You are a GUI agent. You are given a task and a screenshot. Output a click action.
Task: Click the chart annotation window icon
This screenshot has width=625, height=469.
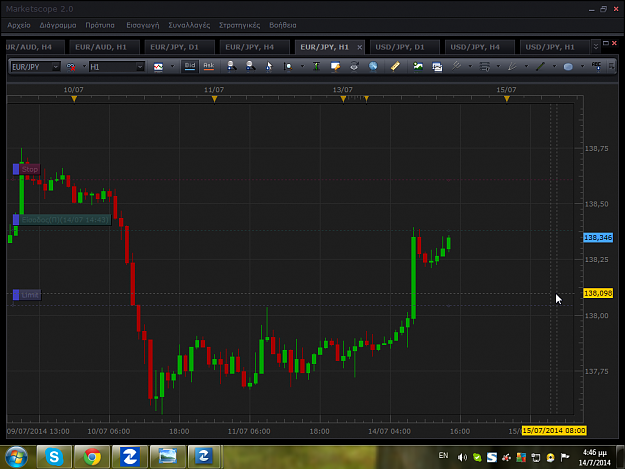point(335,66)
